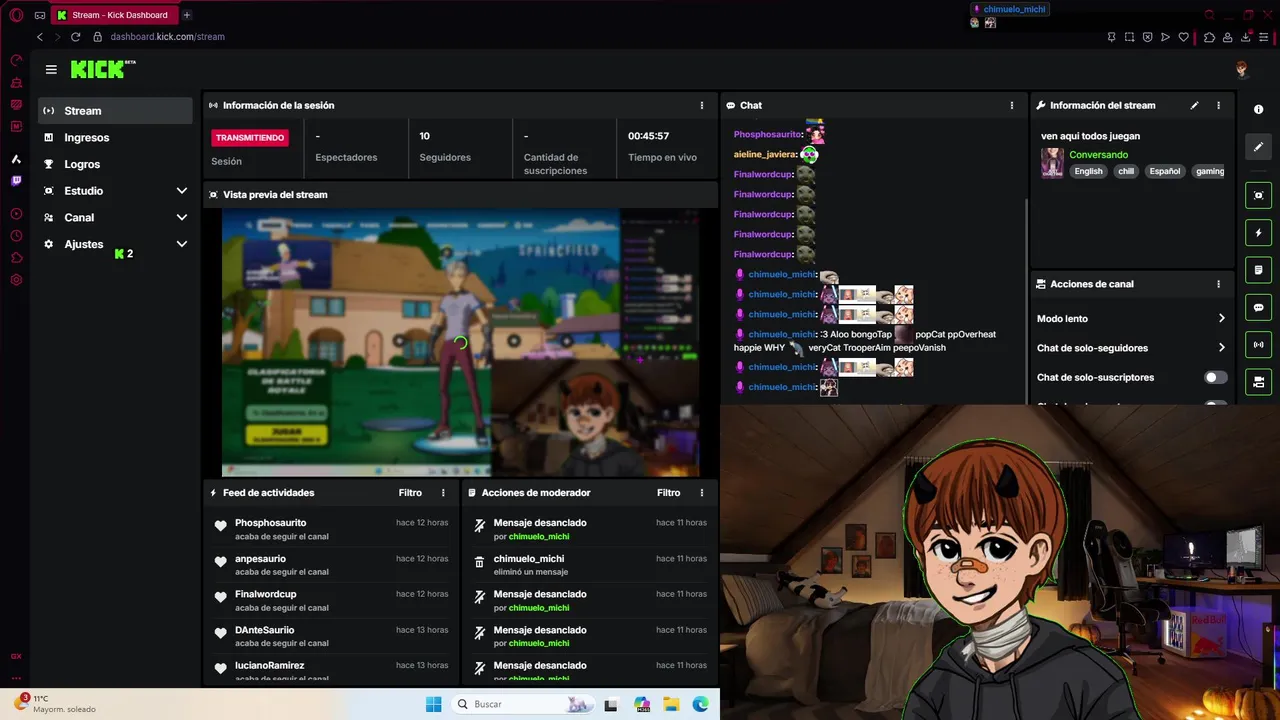The image size is (1280, 720).
Task: Click the TRANSMITIENDO status badge
Action: point(250,138)
